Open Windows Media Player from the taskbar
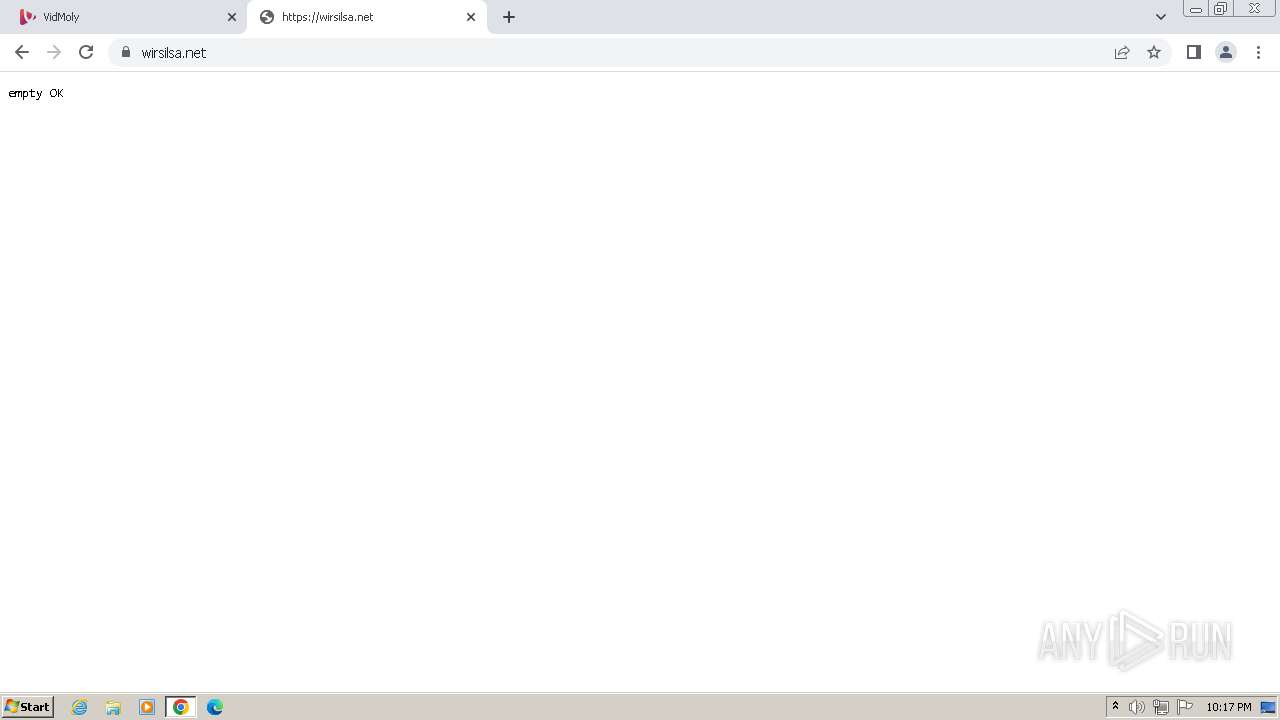 click(x=147, y=707)
